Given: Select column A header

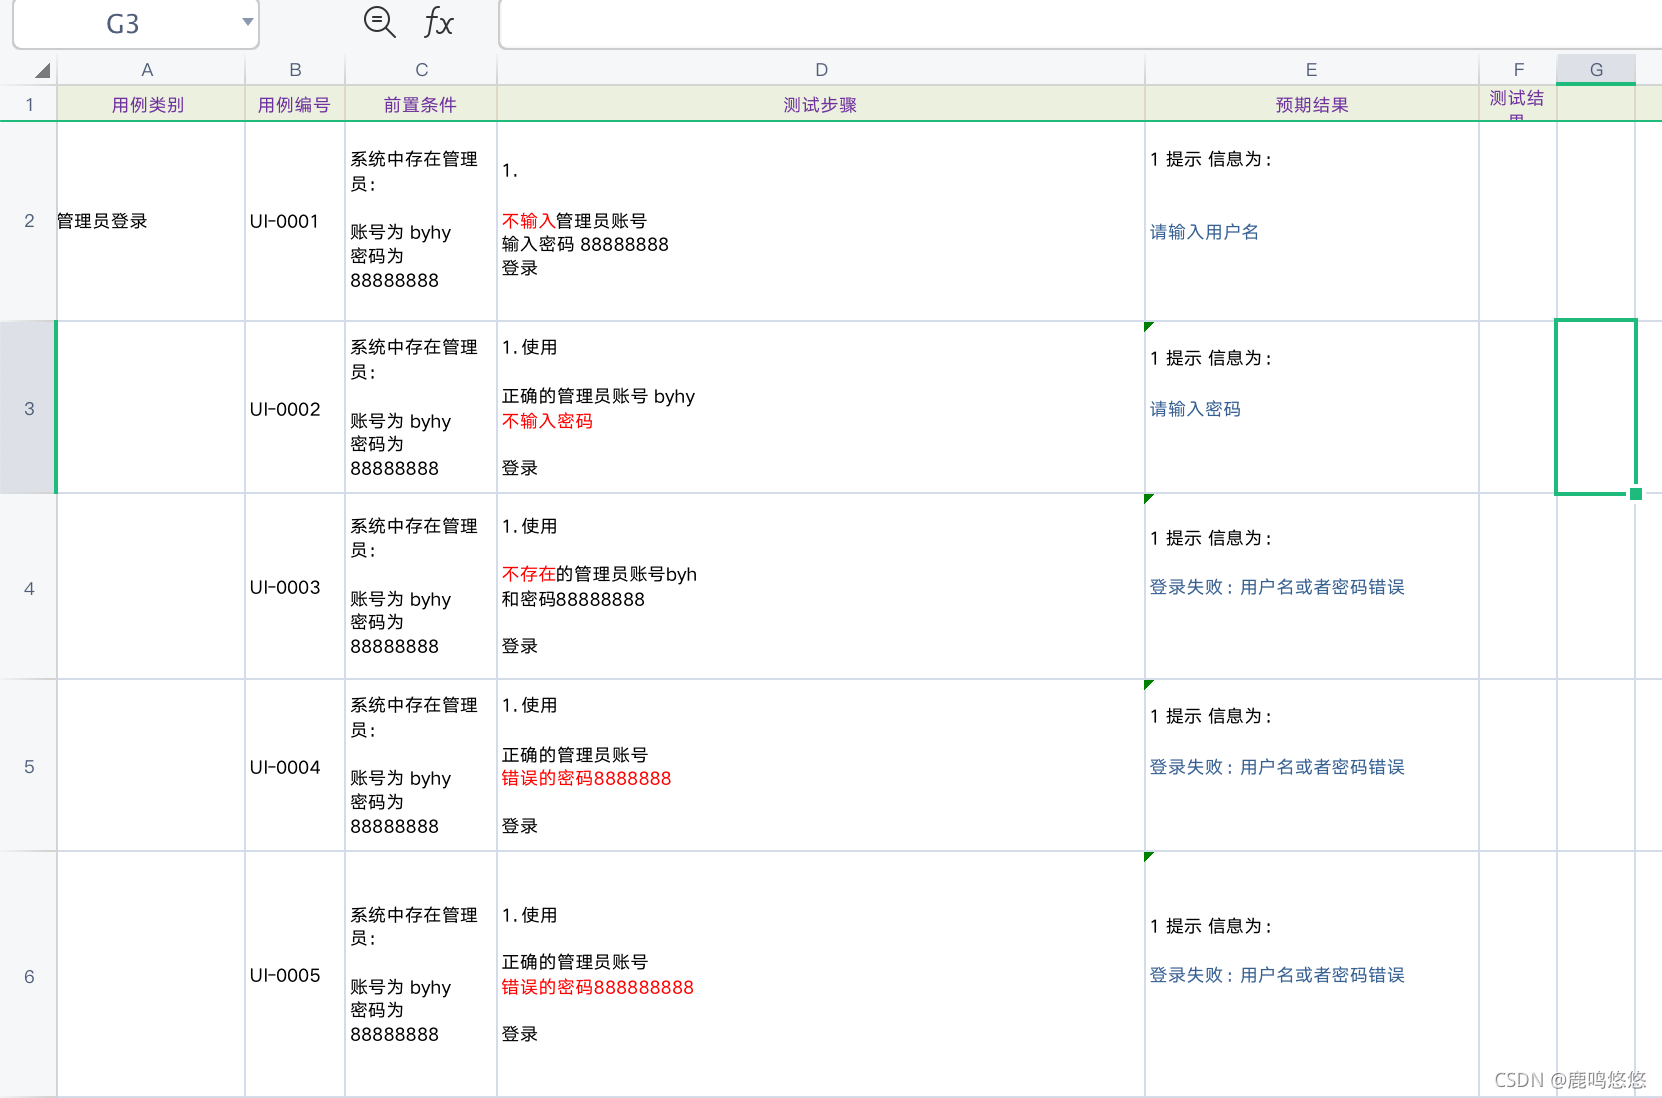Looking at the screenshot, I should (x=147, y=69).
